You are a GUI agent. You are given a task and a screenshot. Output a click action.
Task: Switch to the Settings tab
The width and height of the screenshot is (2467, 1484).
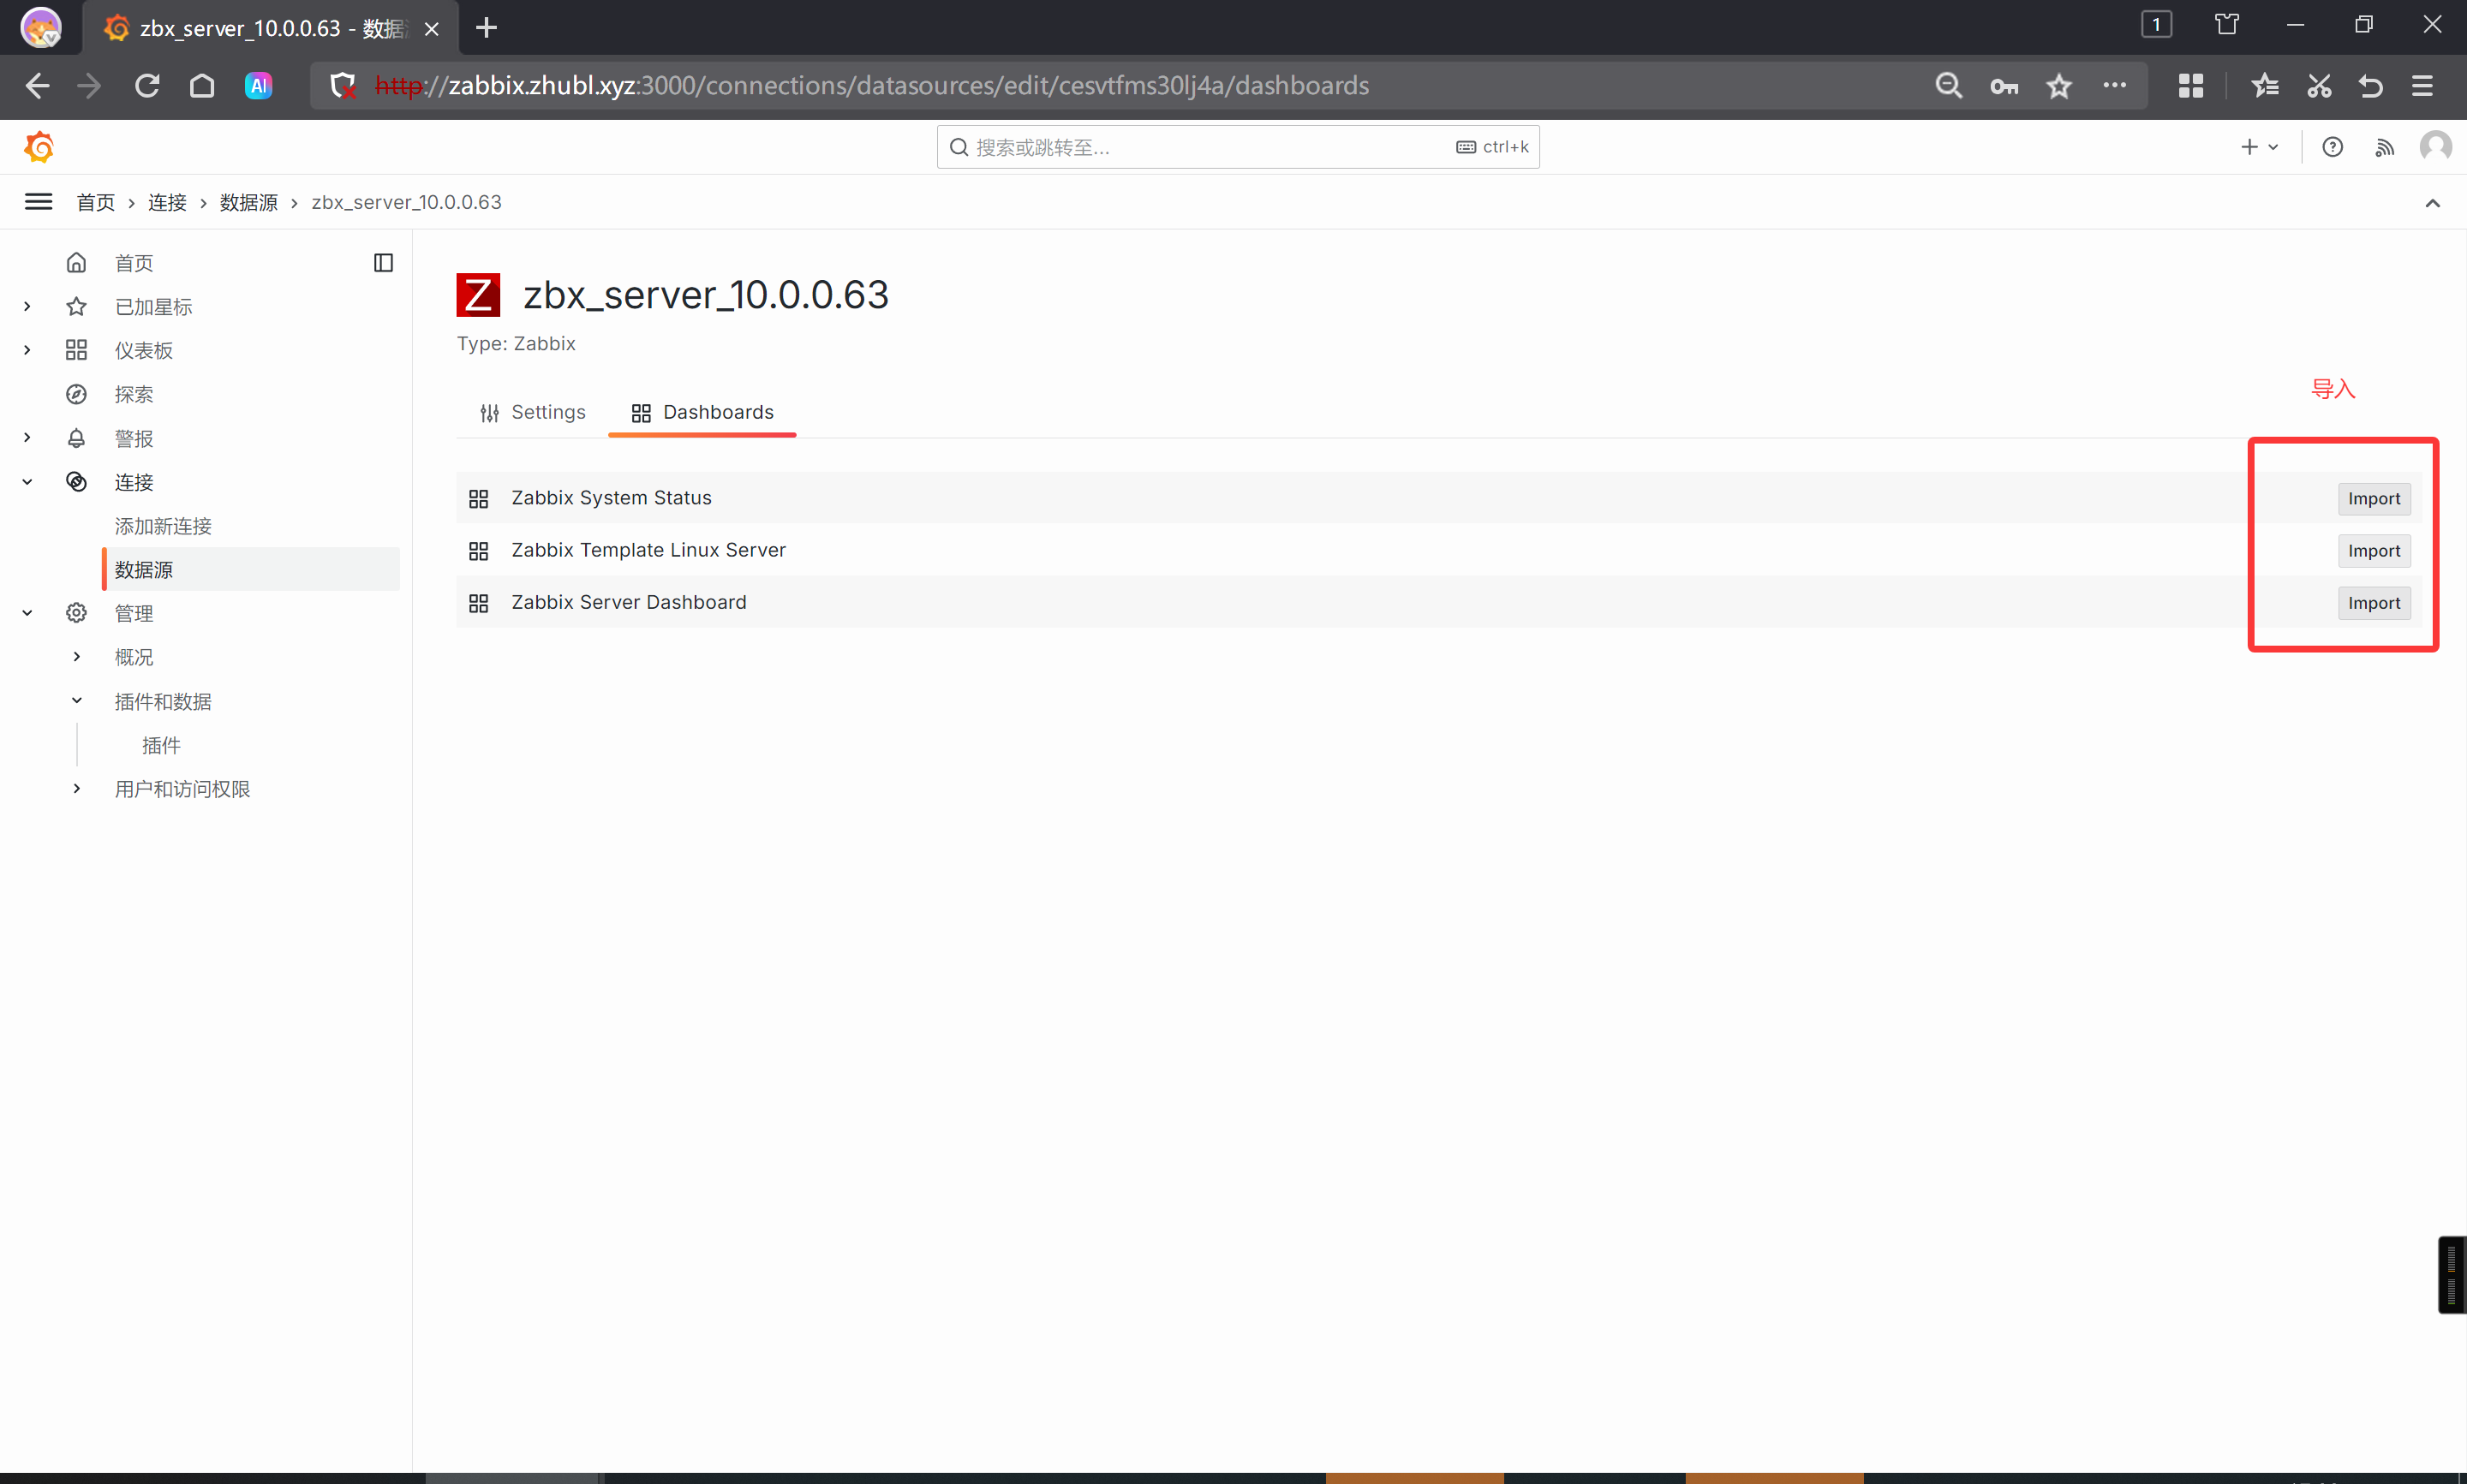coord(532,412)
